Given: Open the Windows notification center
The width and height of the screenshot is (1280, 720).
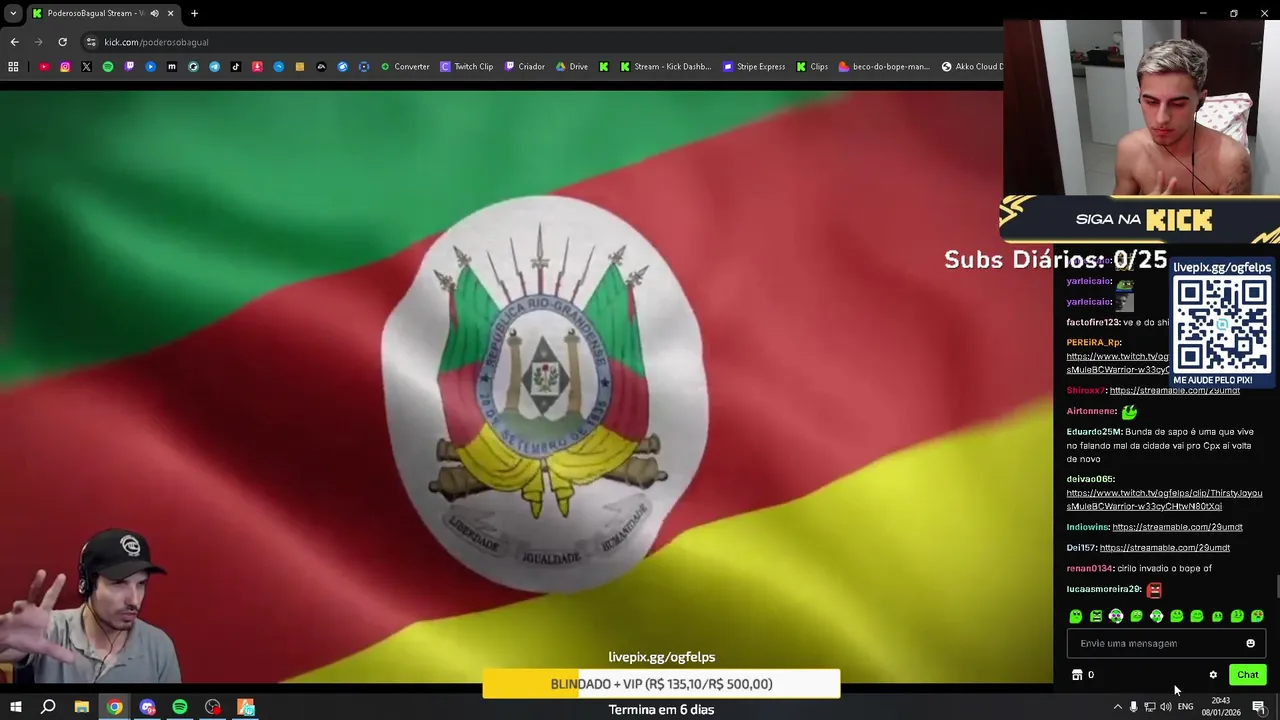Looking at the screenshot, I should (x=1259, y=707).
